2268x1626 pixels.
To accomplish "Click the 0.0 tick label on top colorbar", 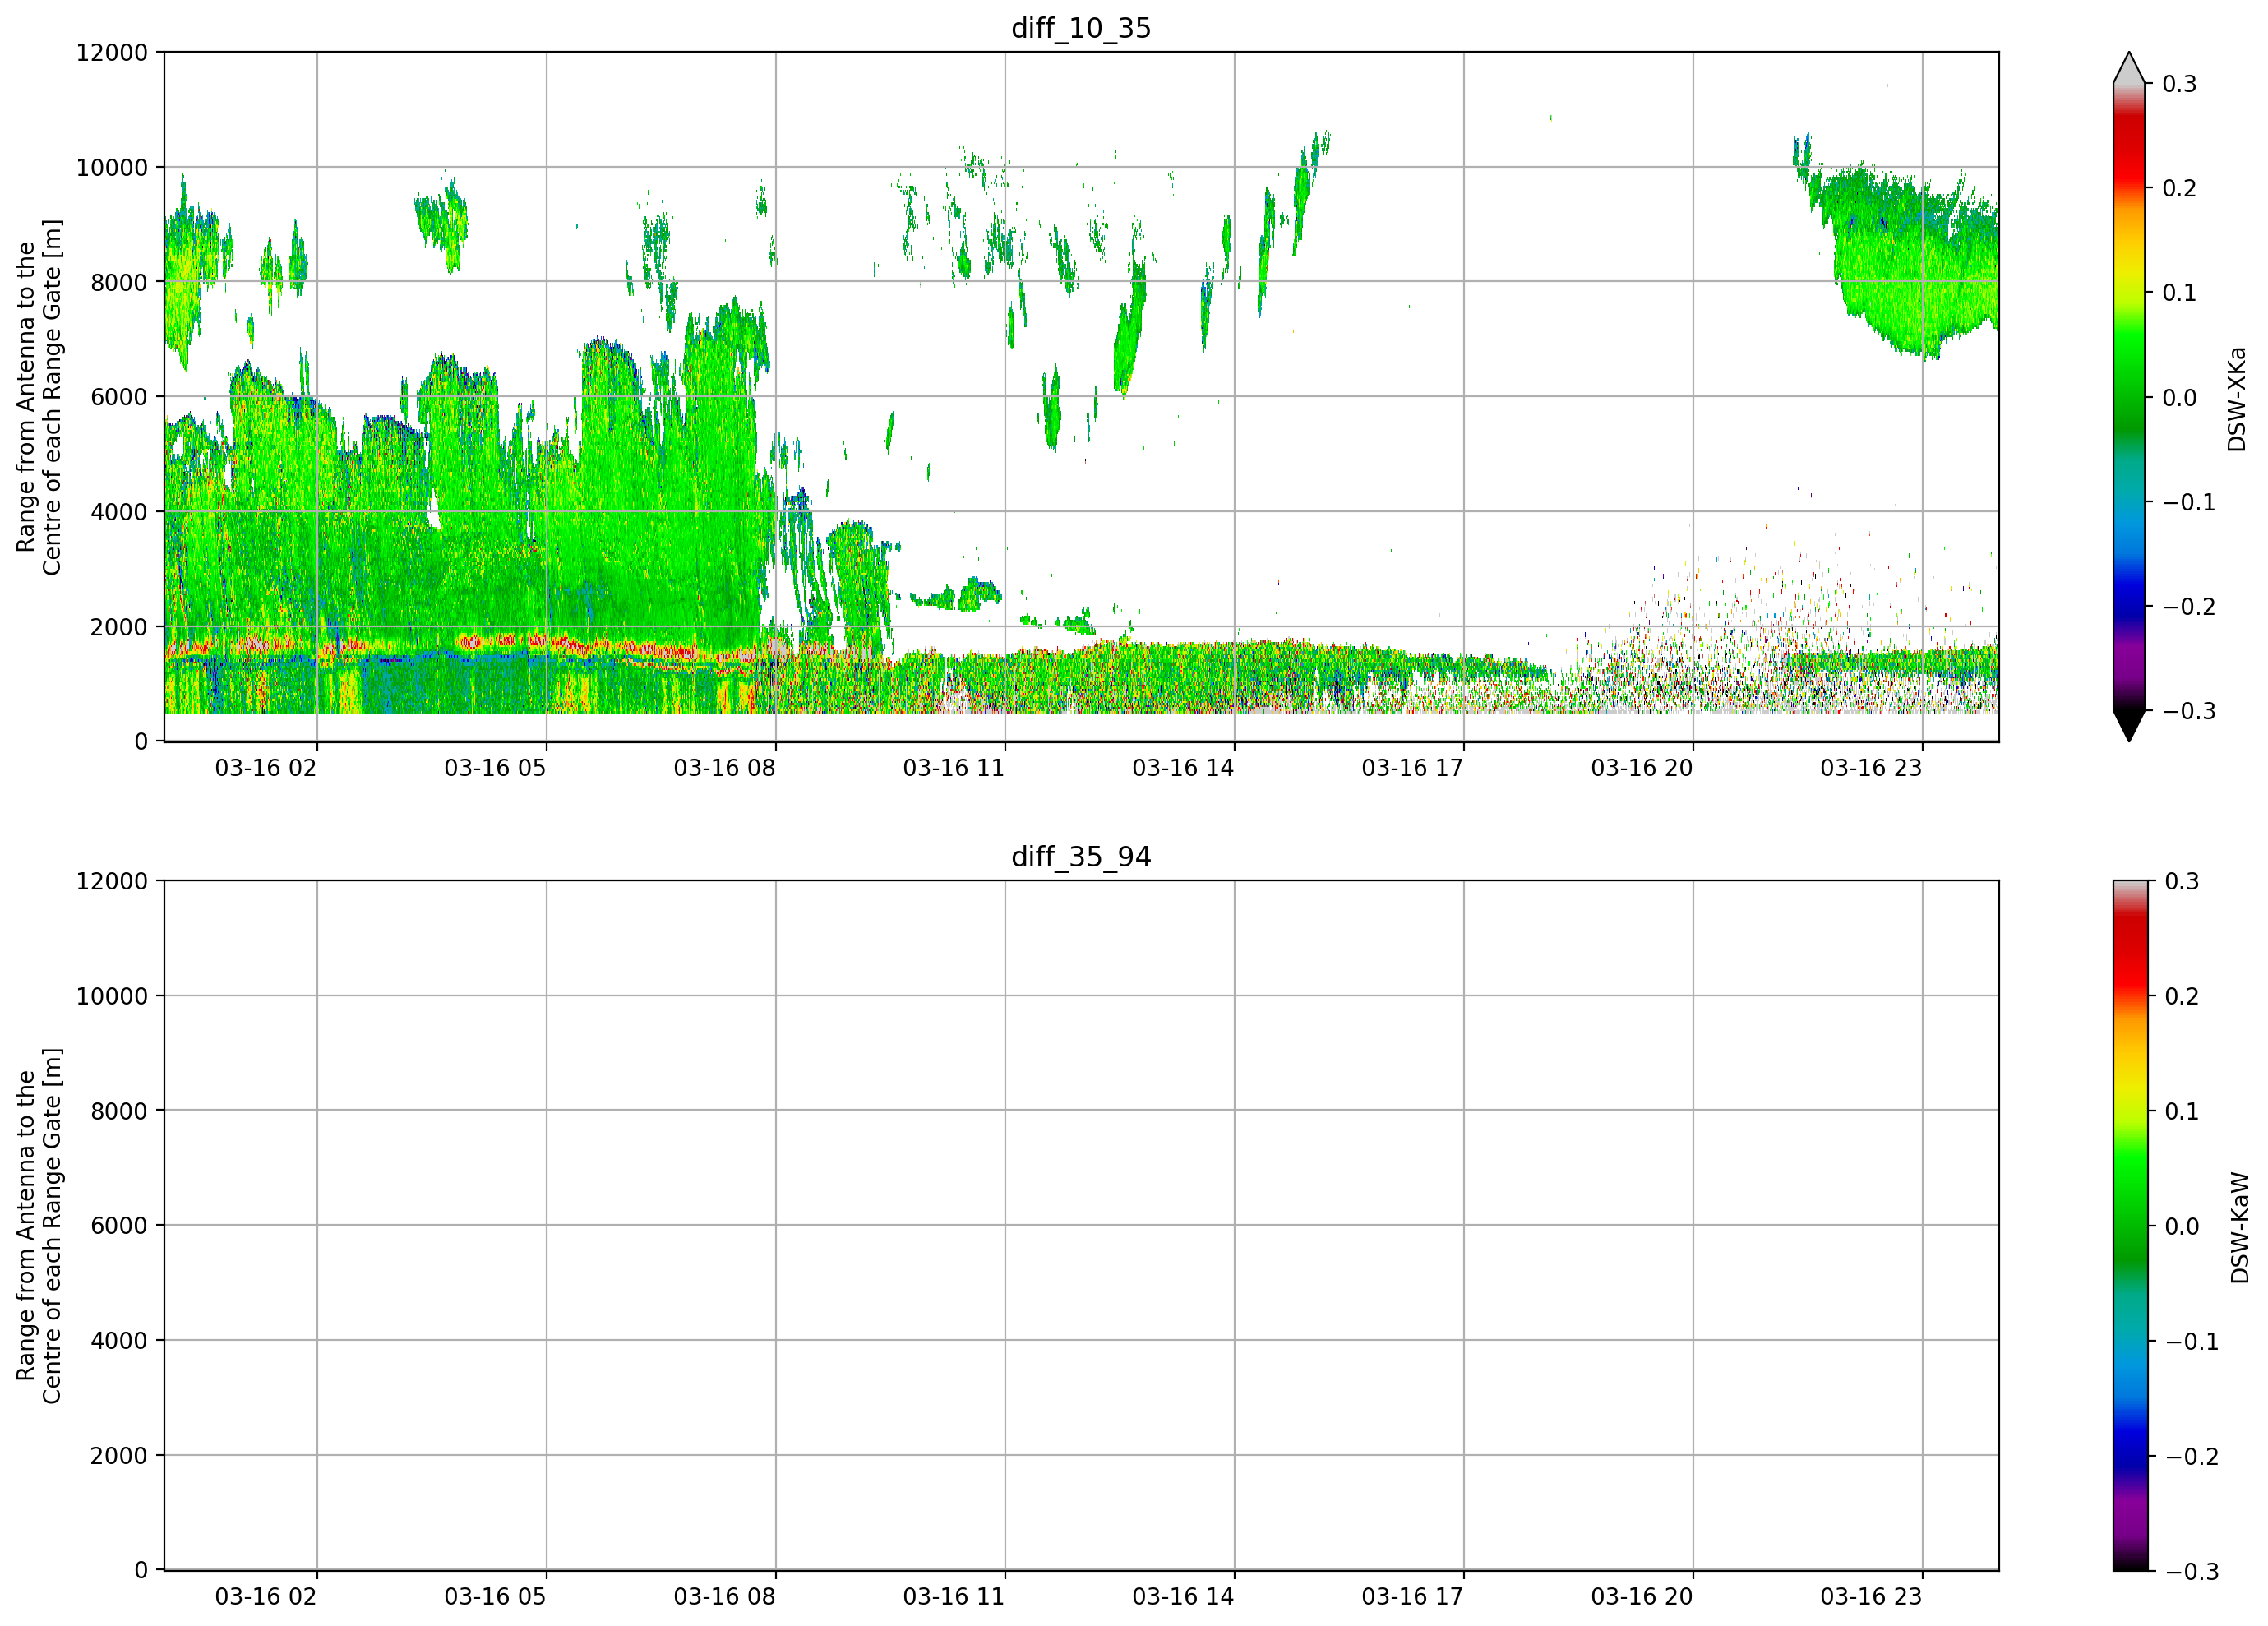I will [x=2179, y=398].
